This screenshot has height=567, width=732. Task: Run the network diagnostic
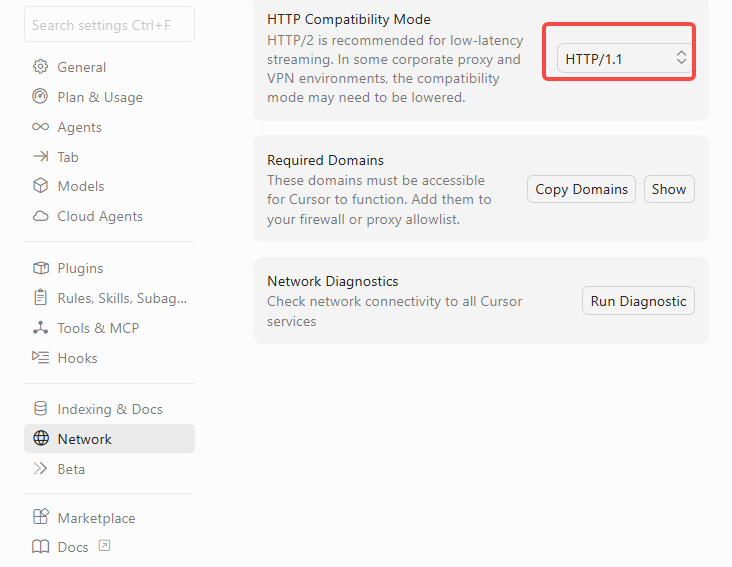638,301
